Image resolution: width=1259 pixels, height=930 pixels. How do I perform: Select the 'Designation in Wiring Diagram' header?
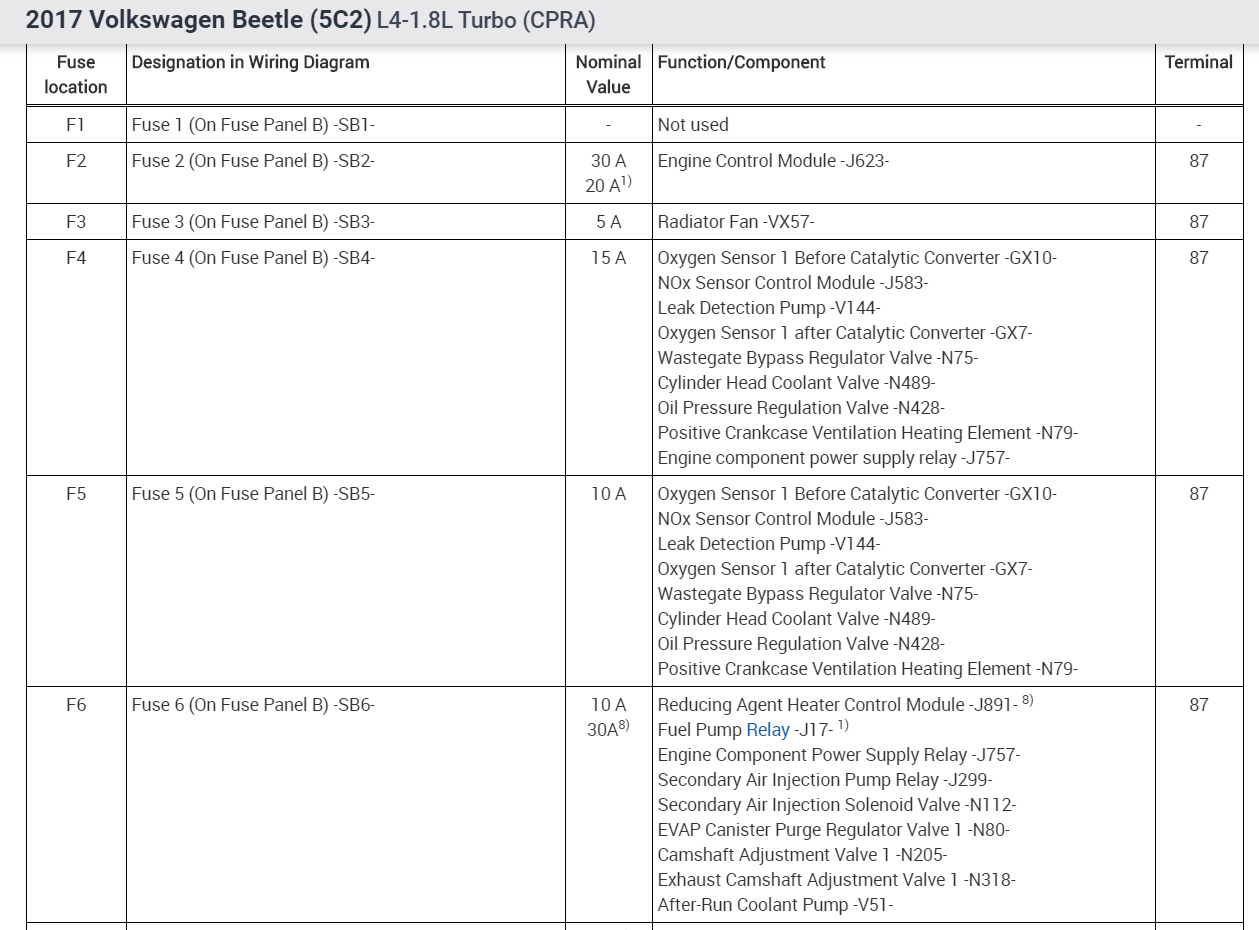click(x=250, y=62)
